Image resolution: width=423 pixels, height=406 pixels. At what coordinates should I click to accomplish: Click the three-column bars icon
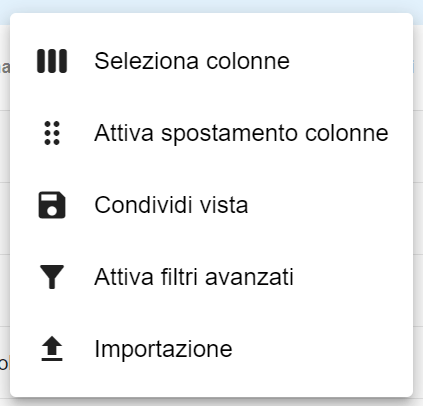tap(52, 61)
